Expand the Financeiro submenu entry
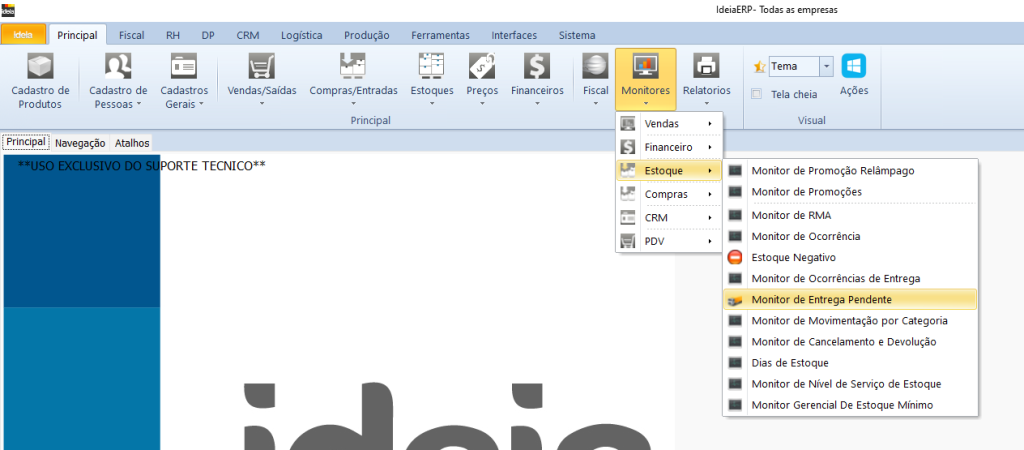 (667, 147)
